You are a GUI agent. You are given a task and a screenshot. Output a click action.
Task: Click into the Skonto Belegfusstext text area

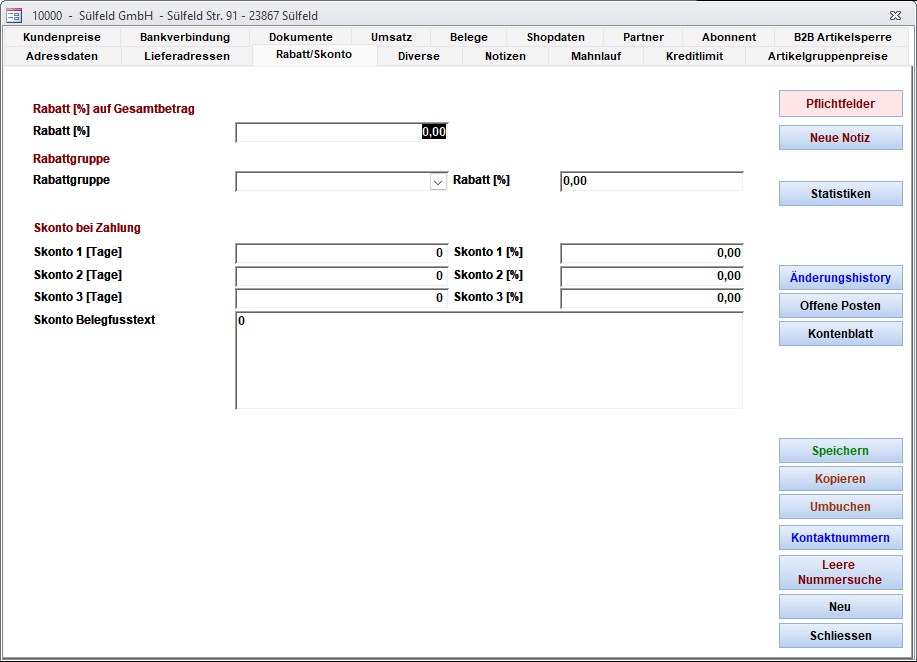[x=489, y=360]
